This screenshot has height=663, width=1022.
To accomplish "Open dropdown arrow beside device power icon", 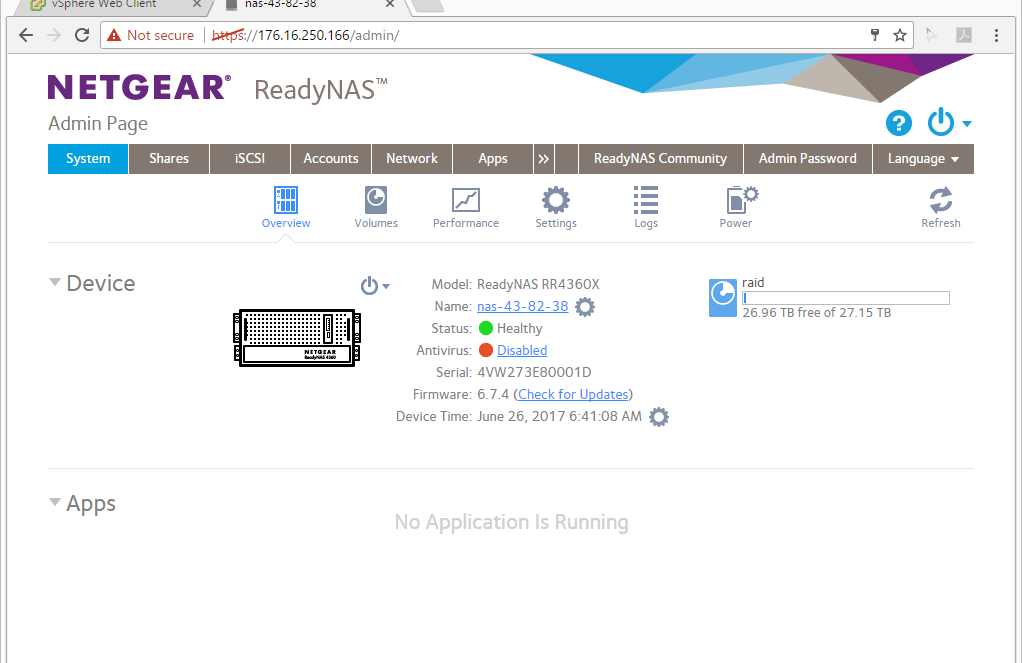I will (x=386, y=286).
